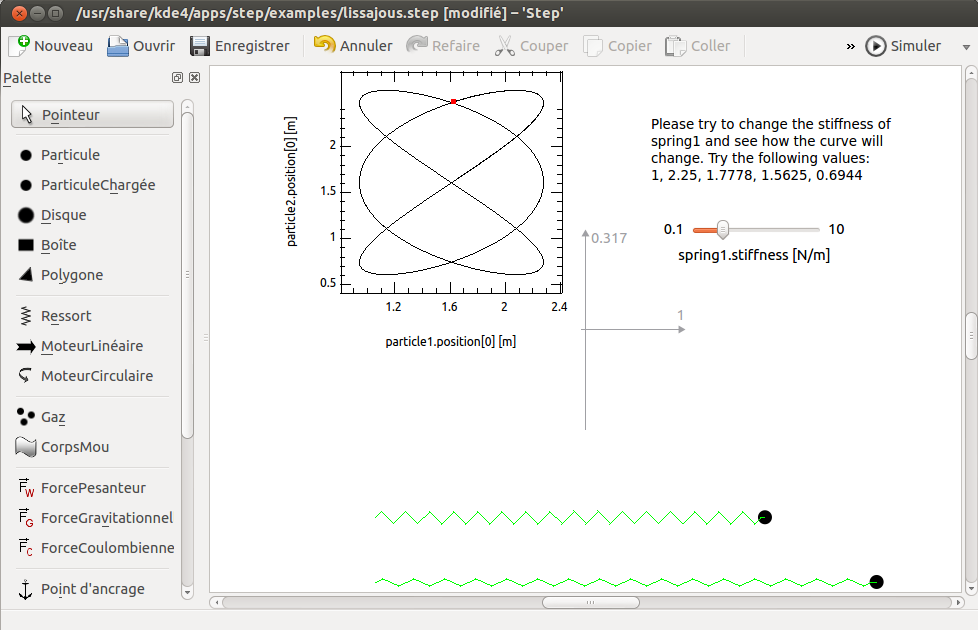Select the ForcePesanteur item

92,488
